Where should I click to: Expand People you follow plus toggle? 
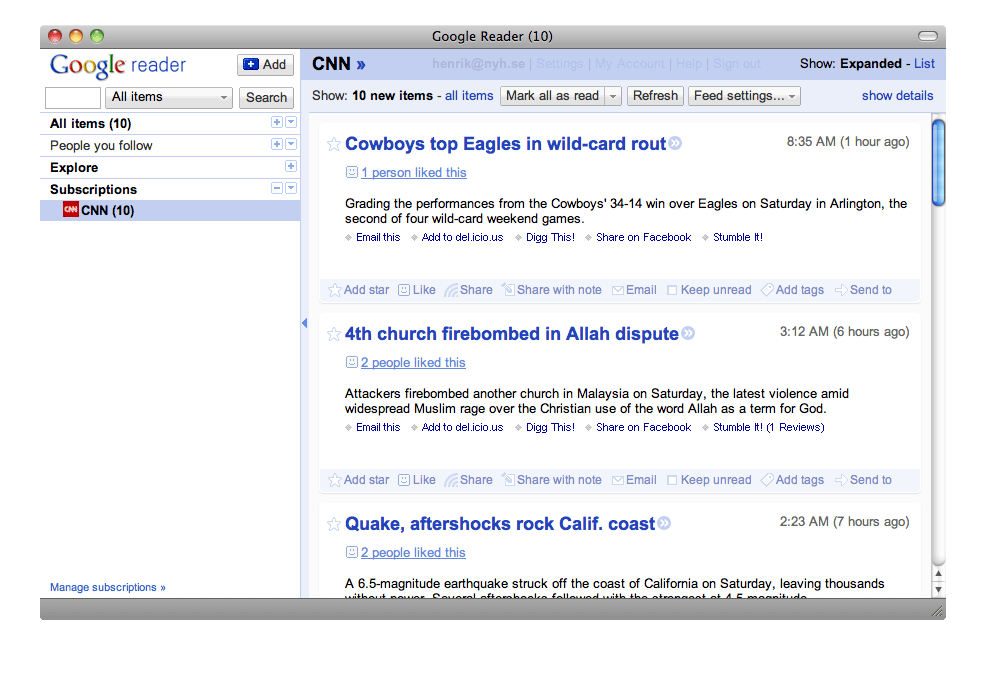click(x=277, y=144)
